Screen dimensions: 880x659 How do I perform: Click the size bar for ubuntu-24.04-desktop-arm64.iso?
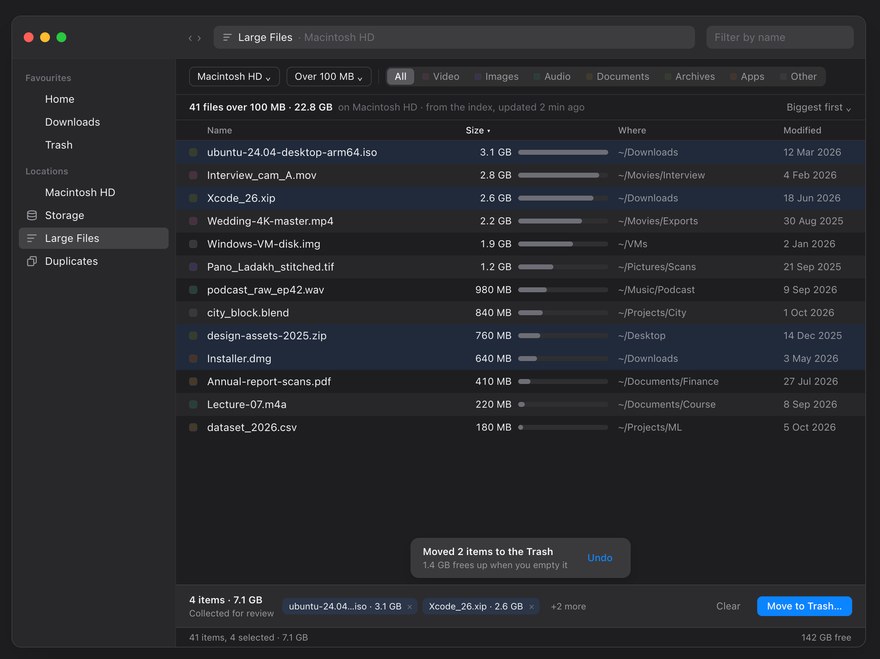pos(563,152)
